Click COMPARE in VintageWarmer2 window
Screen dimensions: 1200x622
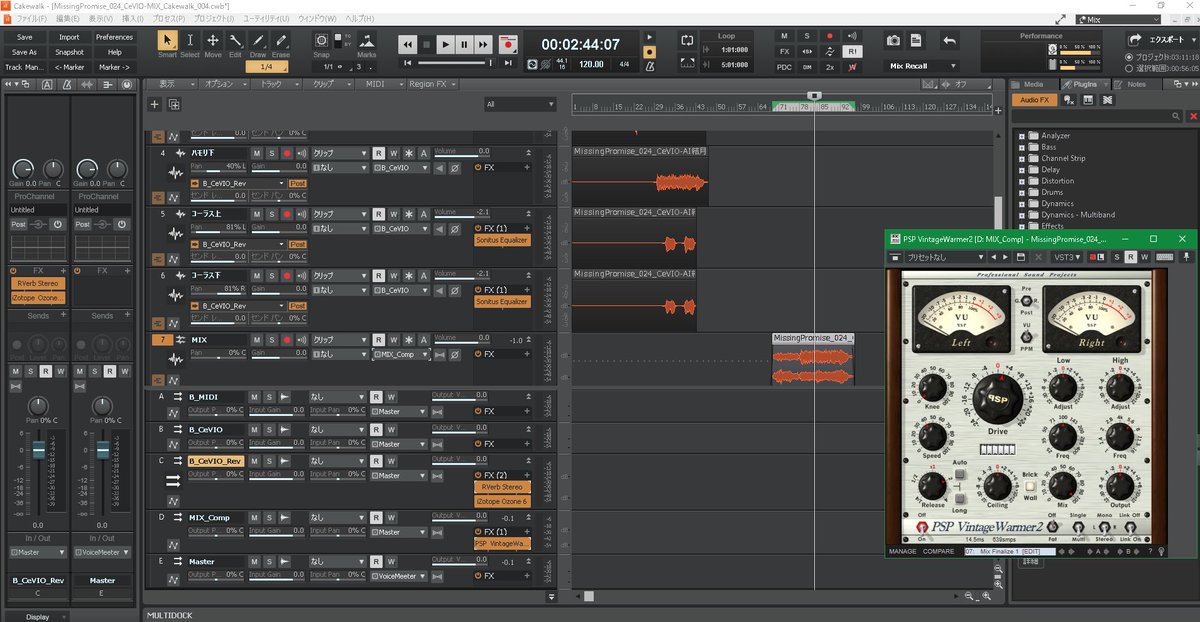(937, 551)
